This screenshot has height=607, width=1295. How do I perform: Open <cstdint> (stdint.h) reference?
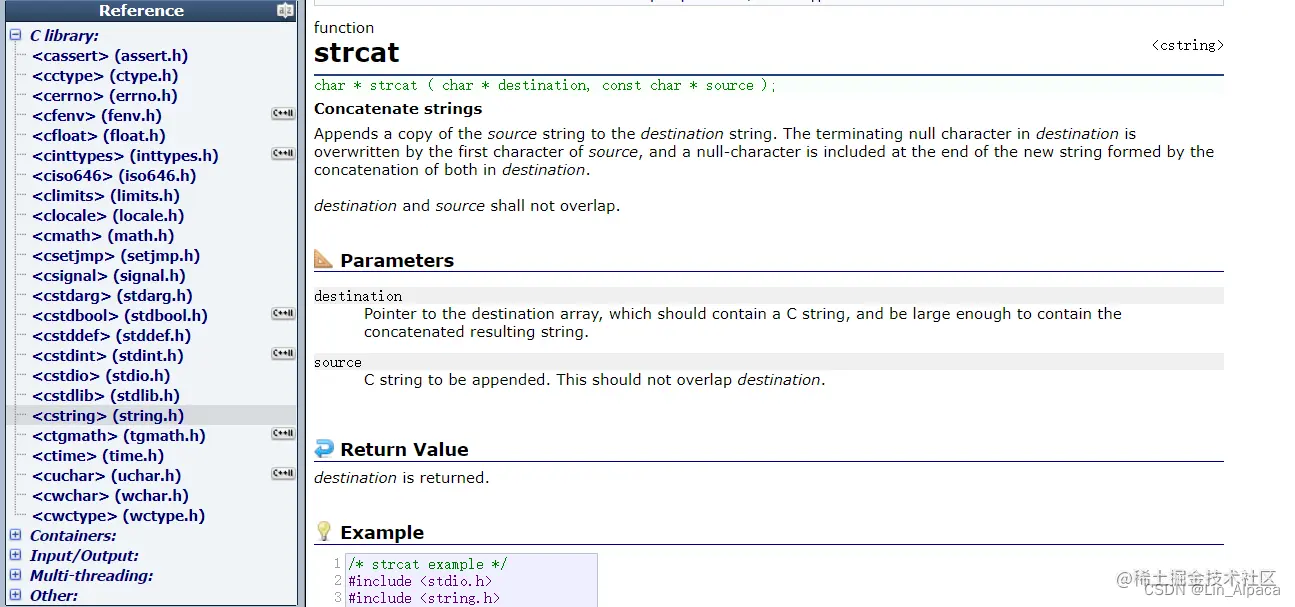(108, 356)
